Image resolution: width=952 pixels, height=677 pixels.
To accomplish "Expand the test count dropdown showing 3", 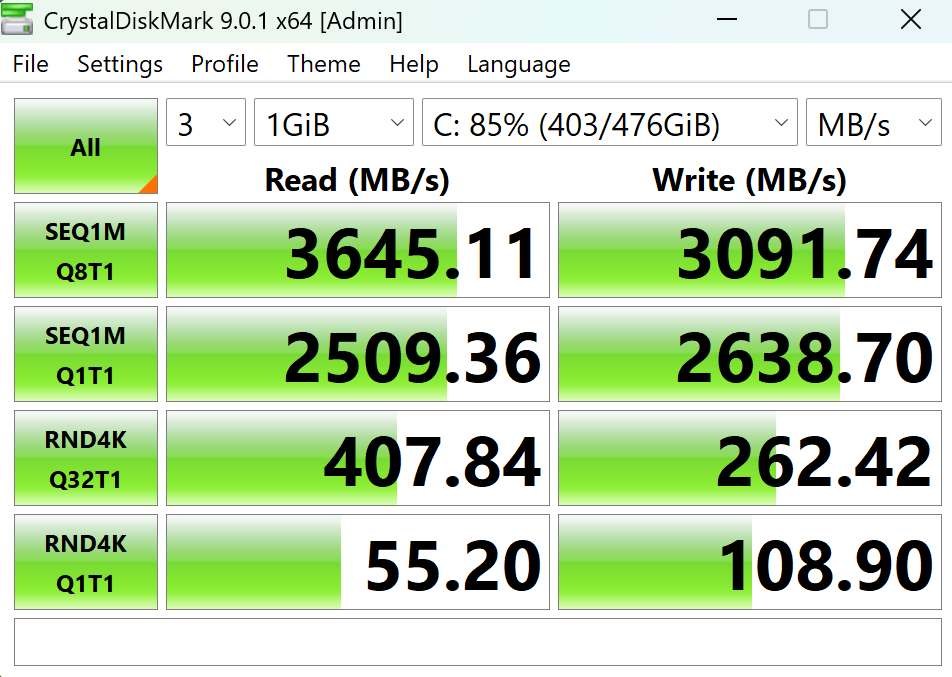I will tap(206, 123).
